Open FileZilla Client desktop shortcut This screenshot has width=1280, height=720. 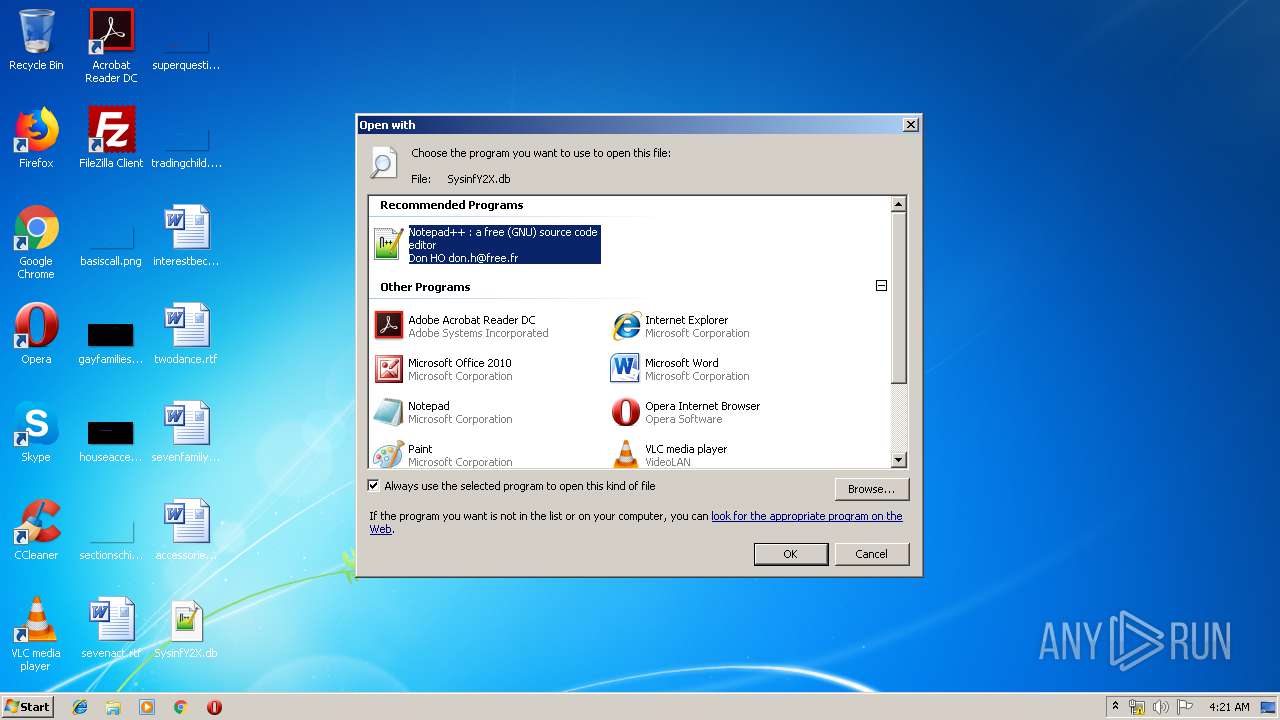[x=111, y=138]
